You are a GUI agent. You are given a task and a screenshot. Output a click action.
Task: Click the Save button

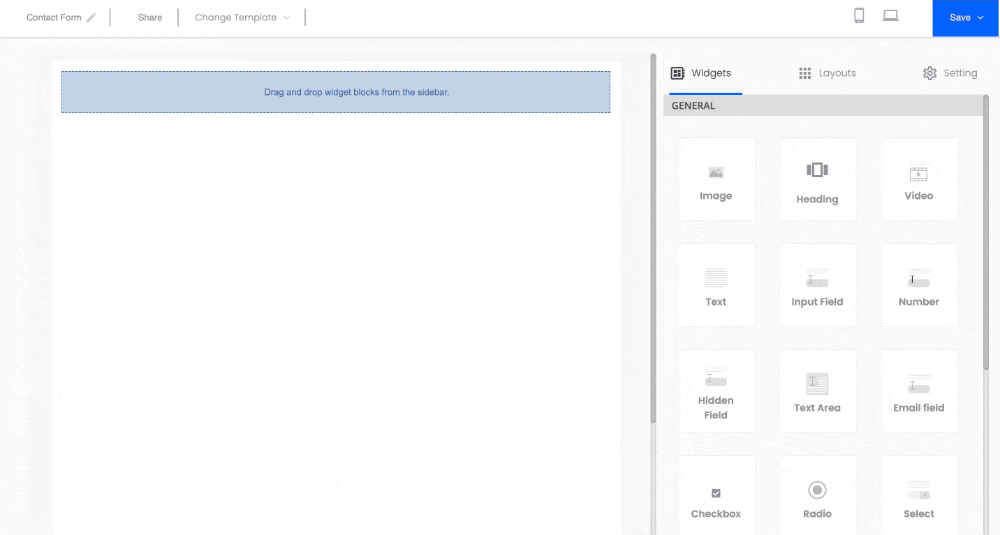[x=966, y=18]
